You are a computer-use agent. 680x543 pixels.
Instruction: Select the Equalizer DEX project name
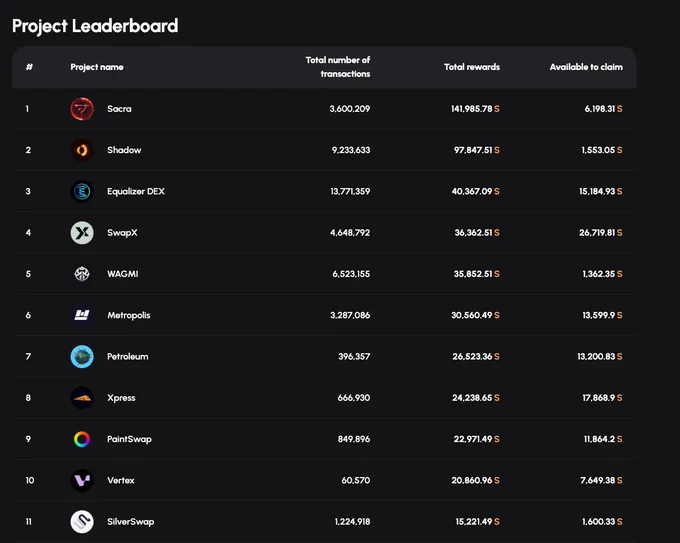(x=136, y=191)
